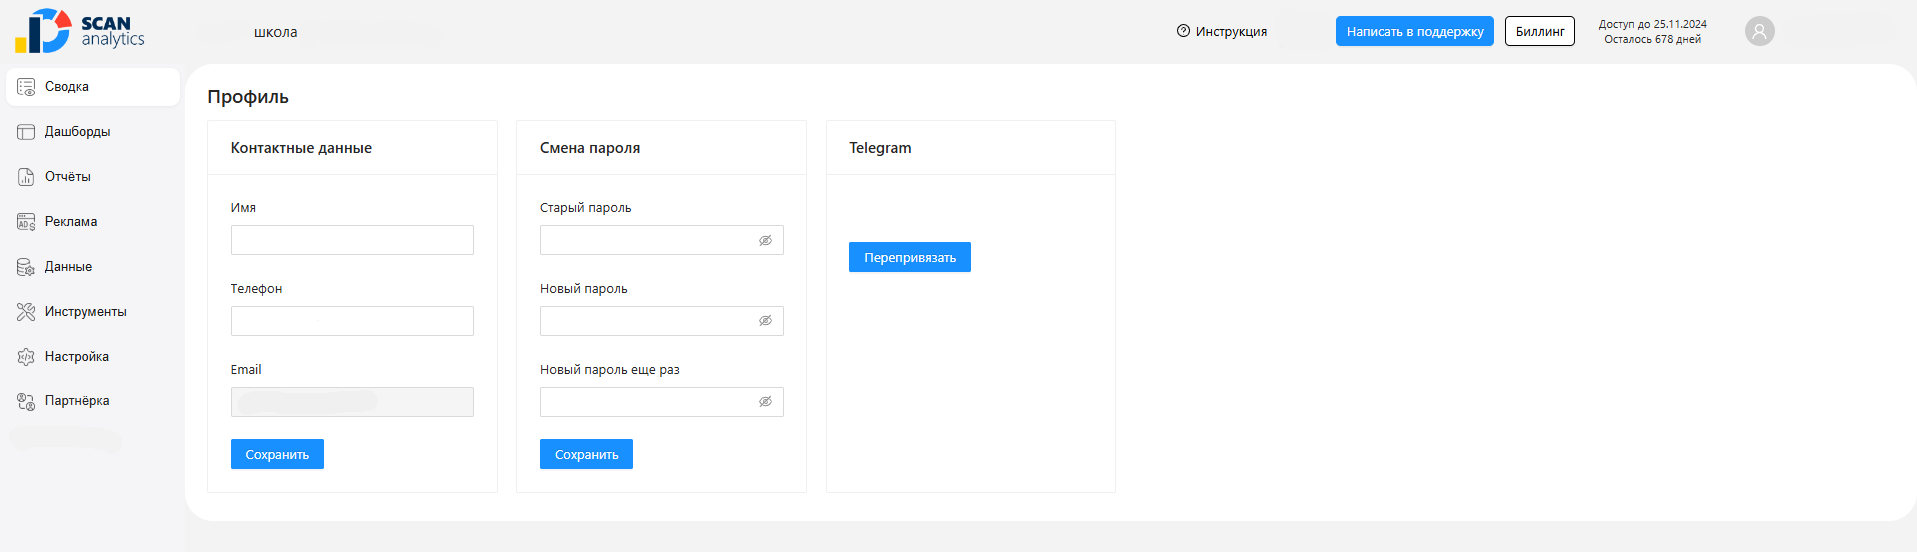The width and height of the screenshot is (1917, 552).
Task: Click the Настройка gear icon
Action: coord(26,357)
